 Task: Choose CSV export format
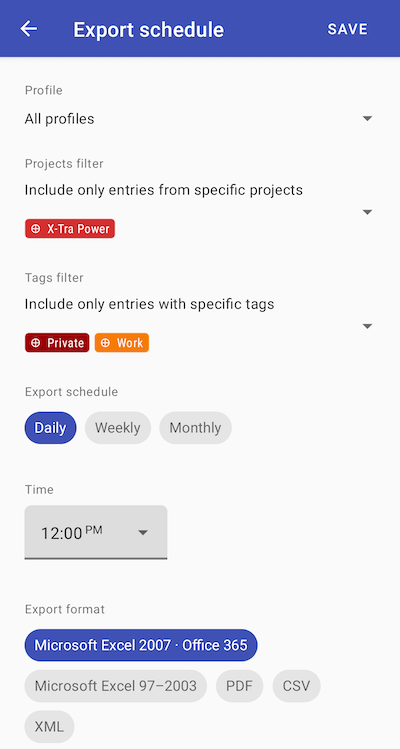pos(296,686)
